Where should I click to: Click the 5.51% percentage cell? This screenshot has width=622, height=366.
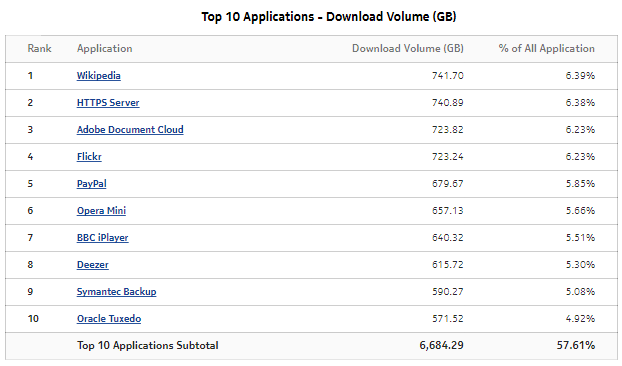[x=580, y=238]
